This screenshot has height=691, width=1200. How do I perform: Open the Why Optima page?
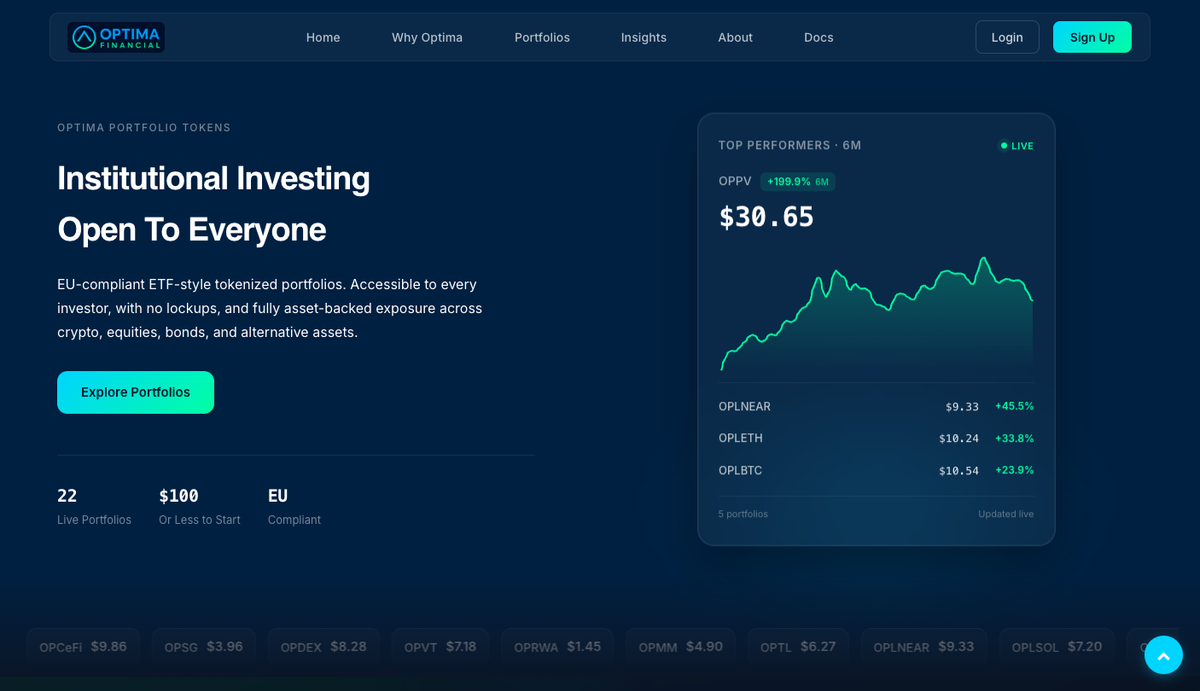pyautogui.click(x=427, y=37)
